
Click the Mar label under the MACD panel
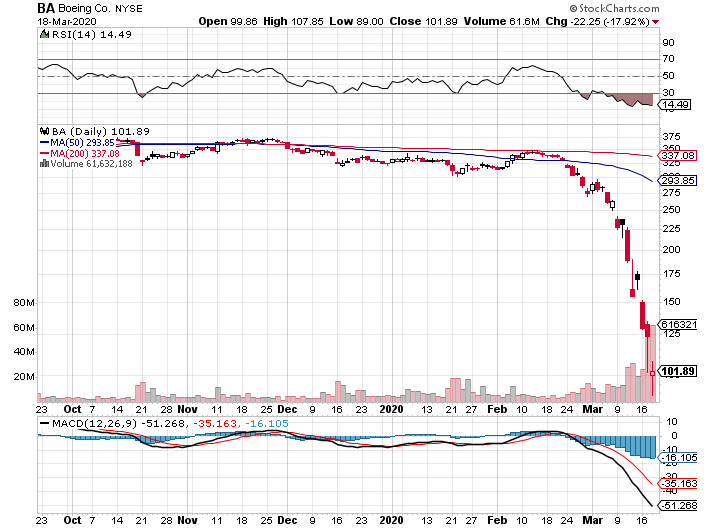pyautogui.click(x=592, y=520)
